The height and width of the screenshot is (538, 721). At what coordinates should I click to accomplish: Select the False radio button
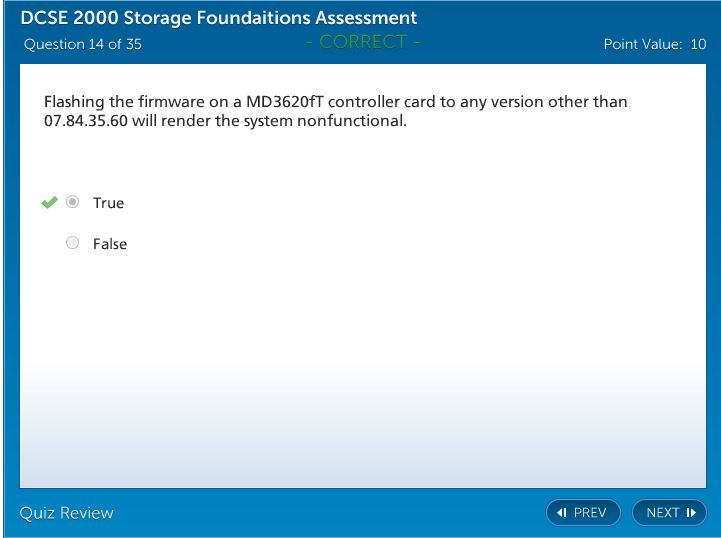(72, 243)
